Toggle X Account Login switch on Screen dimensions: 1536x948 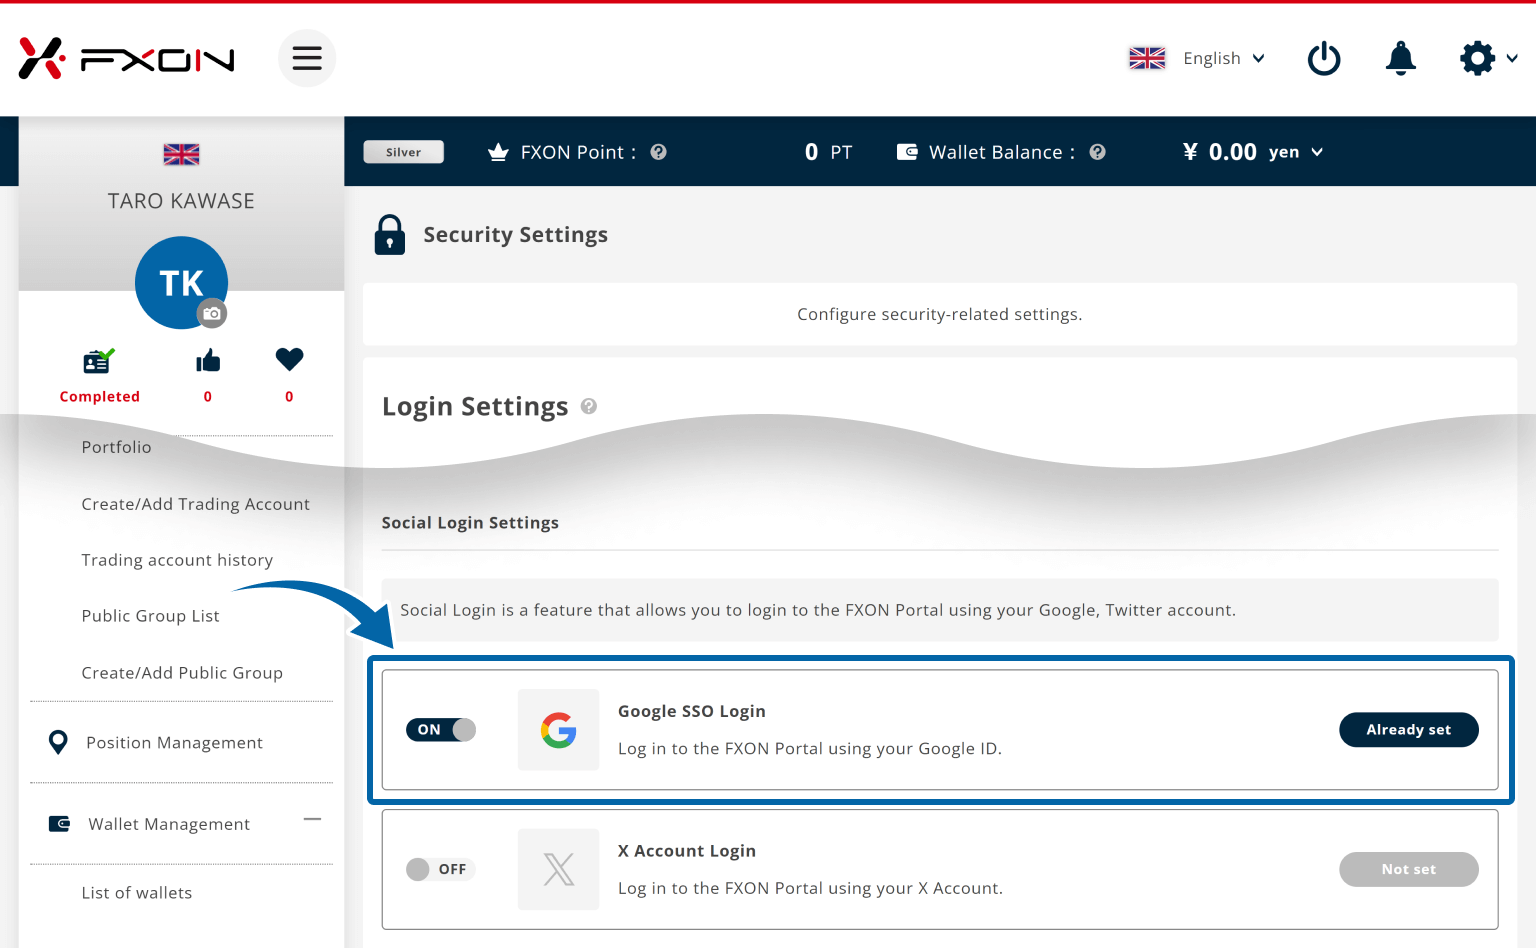coord(441,869)
